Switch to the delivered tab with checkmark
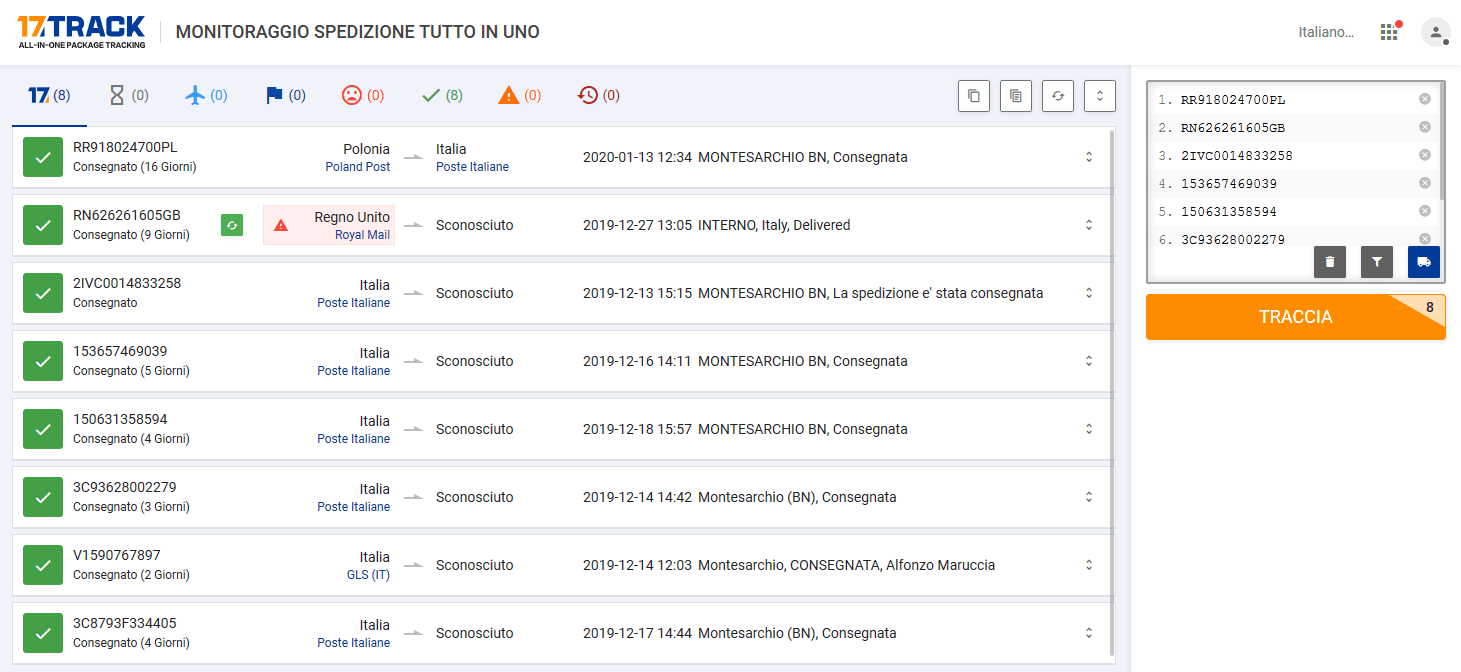The image size is (1461, 672). [441, 96]
